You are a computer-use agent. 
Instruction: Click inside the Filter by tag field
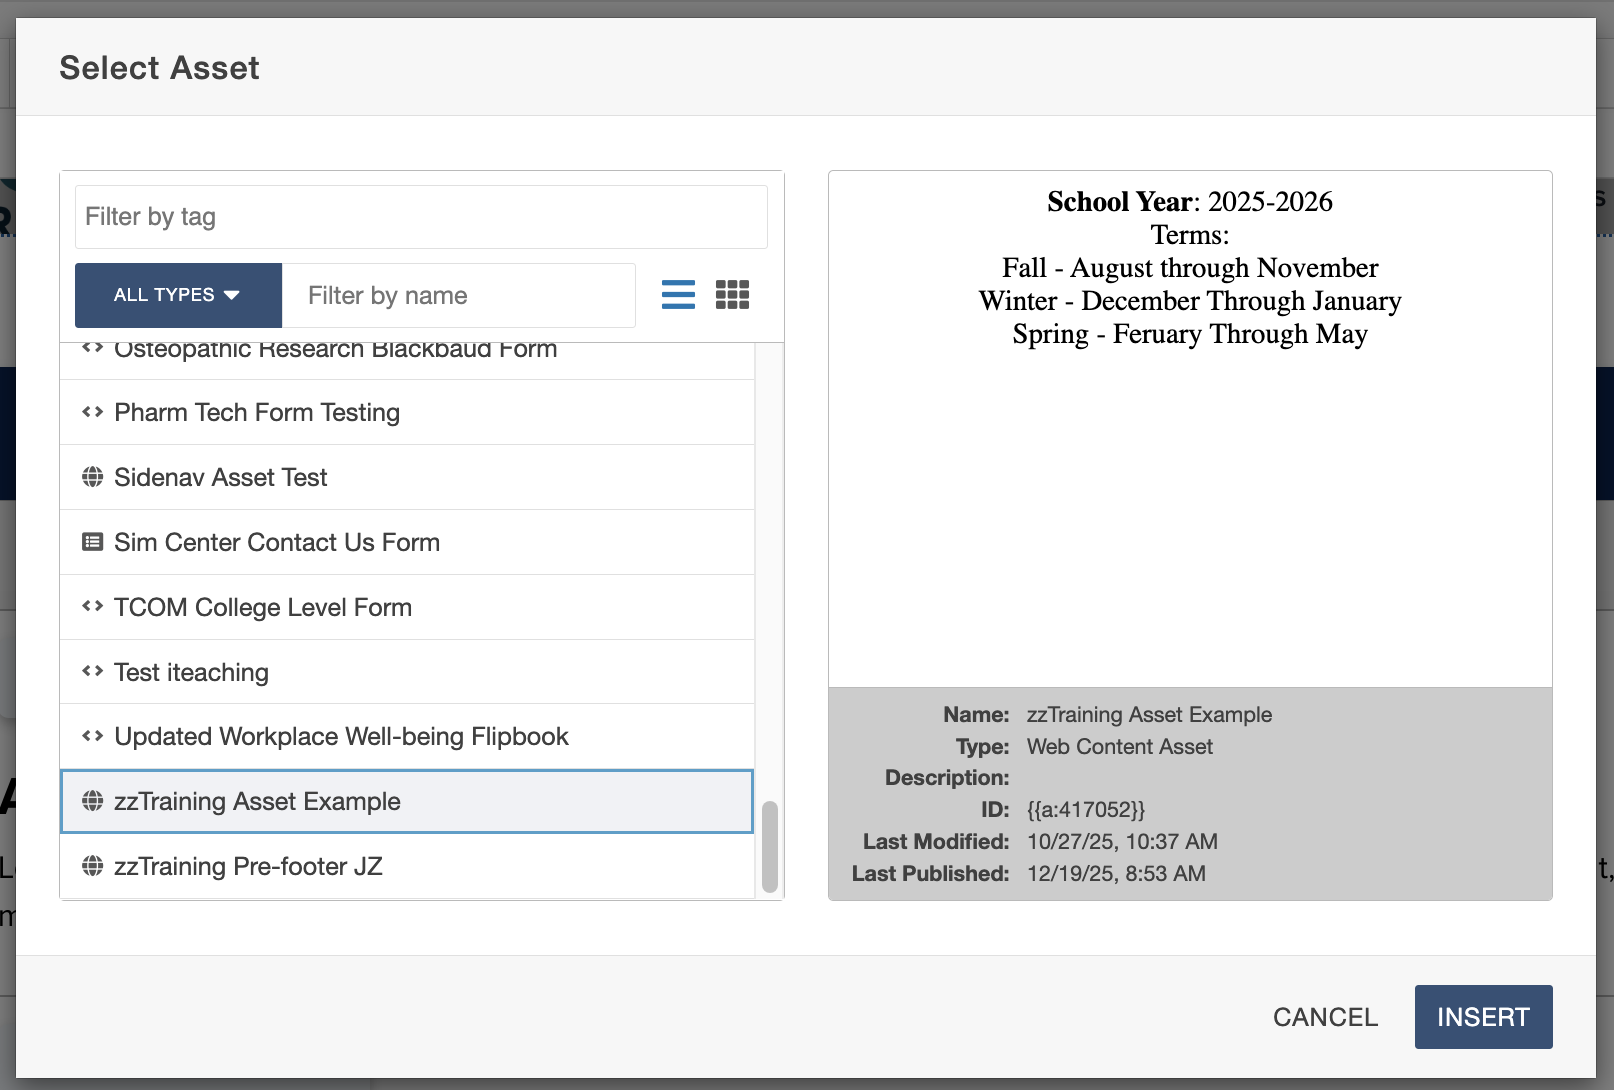click(x=421, y=217)
